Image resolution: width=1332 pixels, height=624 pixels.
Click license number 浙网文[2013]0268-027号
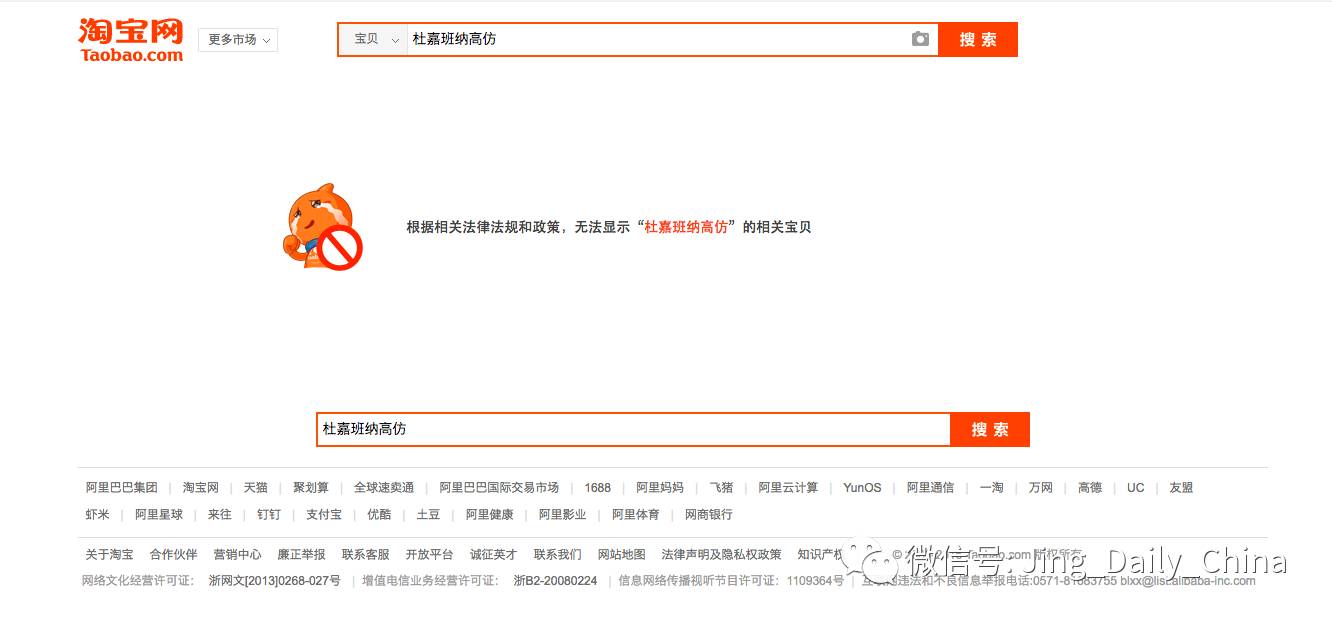tap(274, 580)
